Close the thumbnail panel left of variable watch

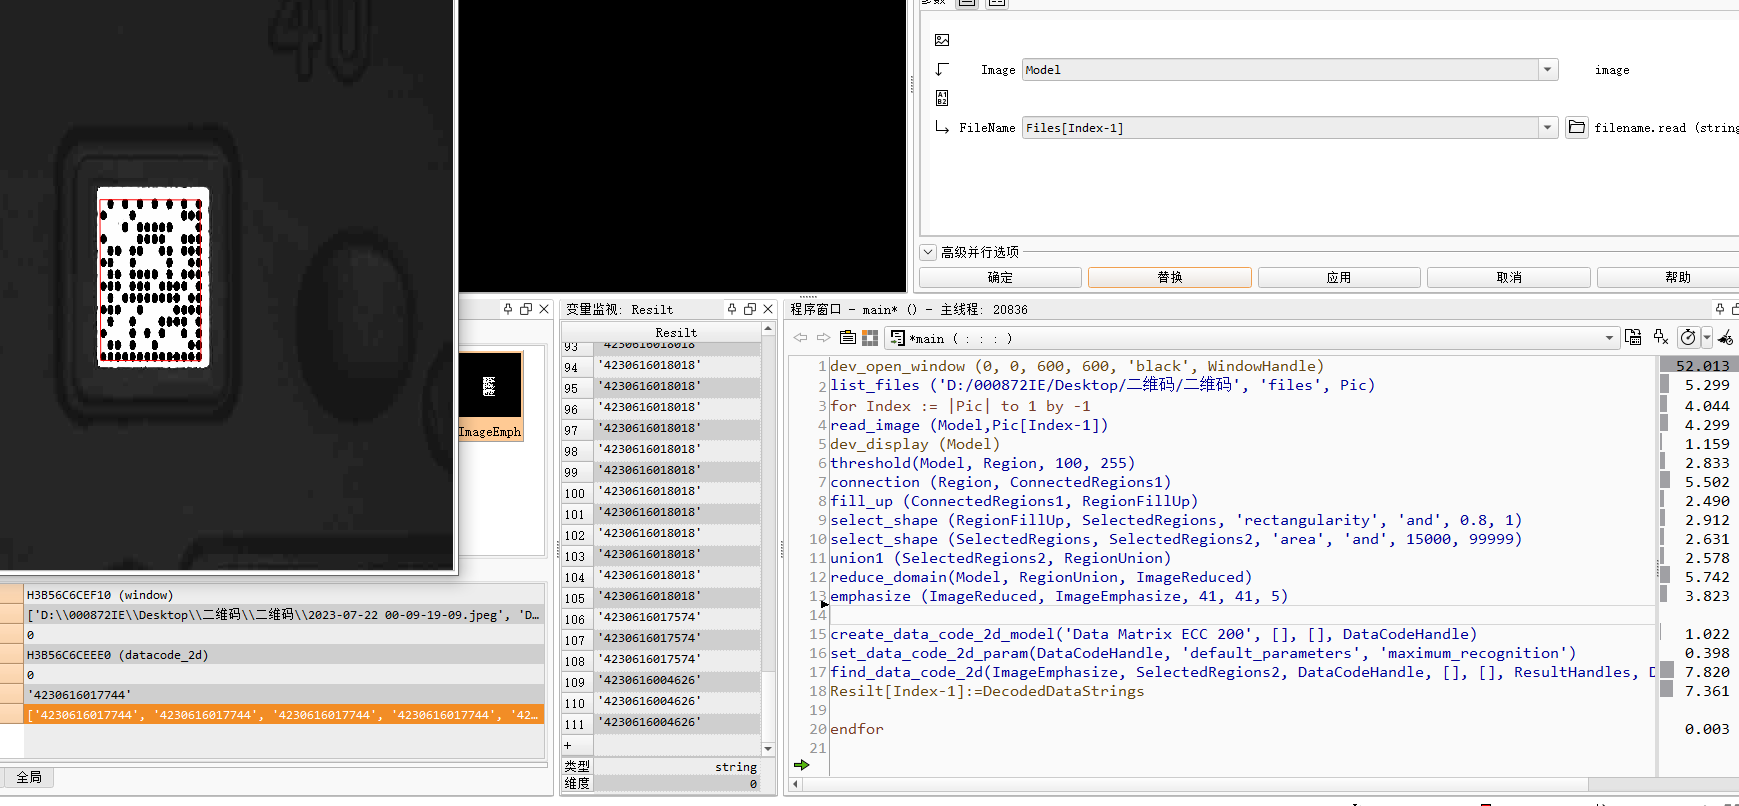point(544,309)
